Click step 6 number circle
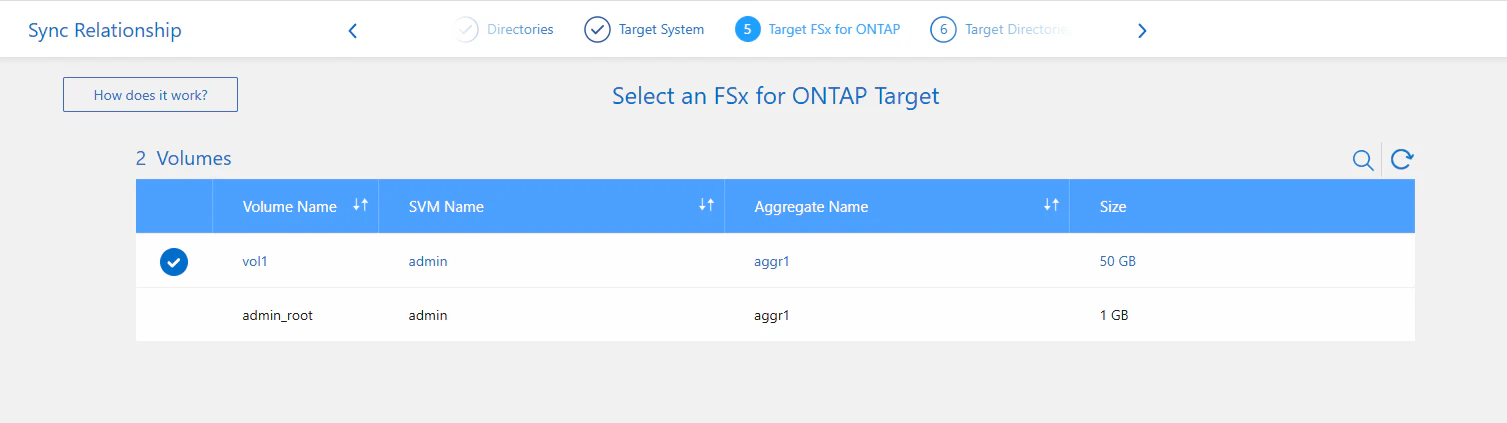 (943, 29)
